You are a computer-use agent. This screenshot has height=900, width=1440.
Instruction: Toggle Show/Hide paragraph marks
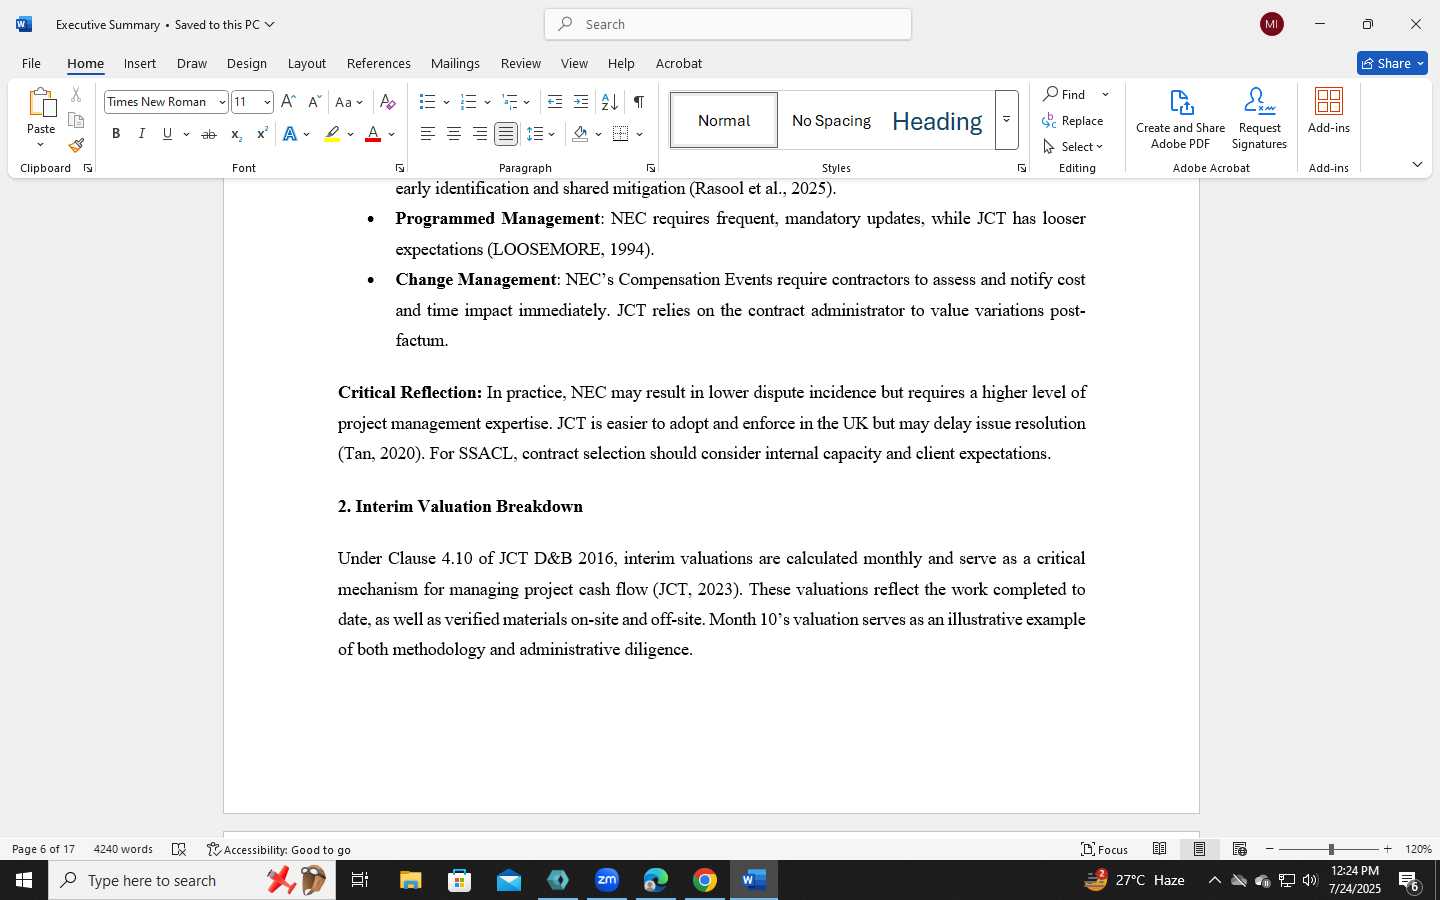click(638, 102)
